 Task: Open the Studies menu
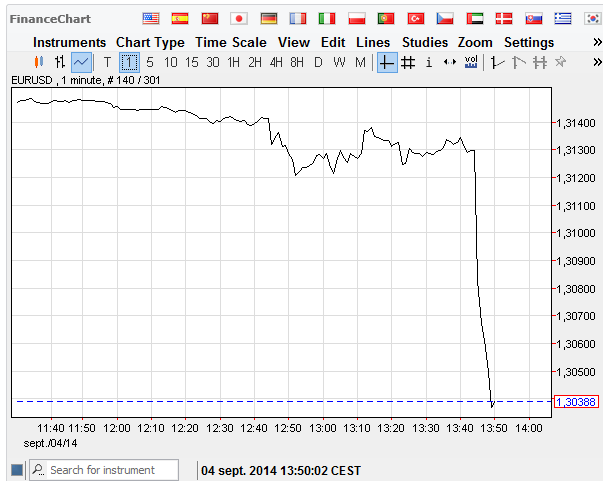click(x=425, y=42)
